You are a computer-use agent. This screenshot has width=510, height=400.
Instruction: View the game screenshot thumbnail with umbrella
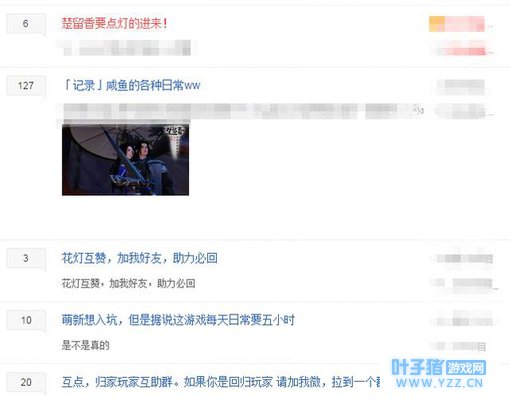pyautogui.click(x=125, y=160)
